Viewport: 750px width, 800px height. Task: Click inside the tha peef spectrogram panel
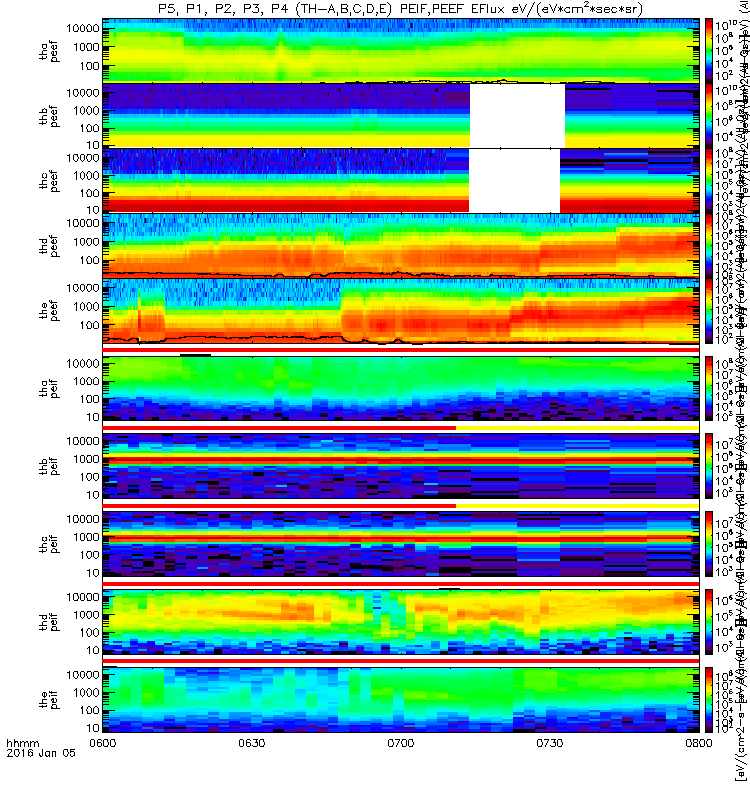pos(401,51)
